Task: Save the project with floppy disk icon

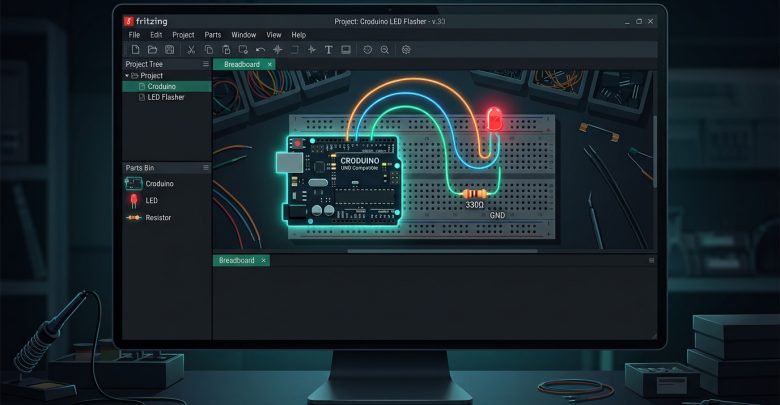Action: tap(170, 49)
